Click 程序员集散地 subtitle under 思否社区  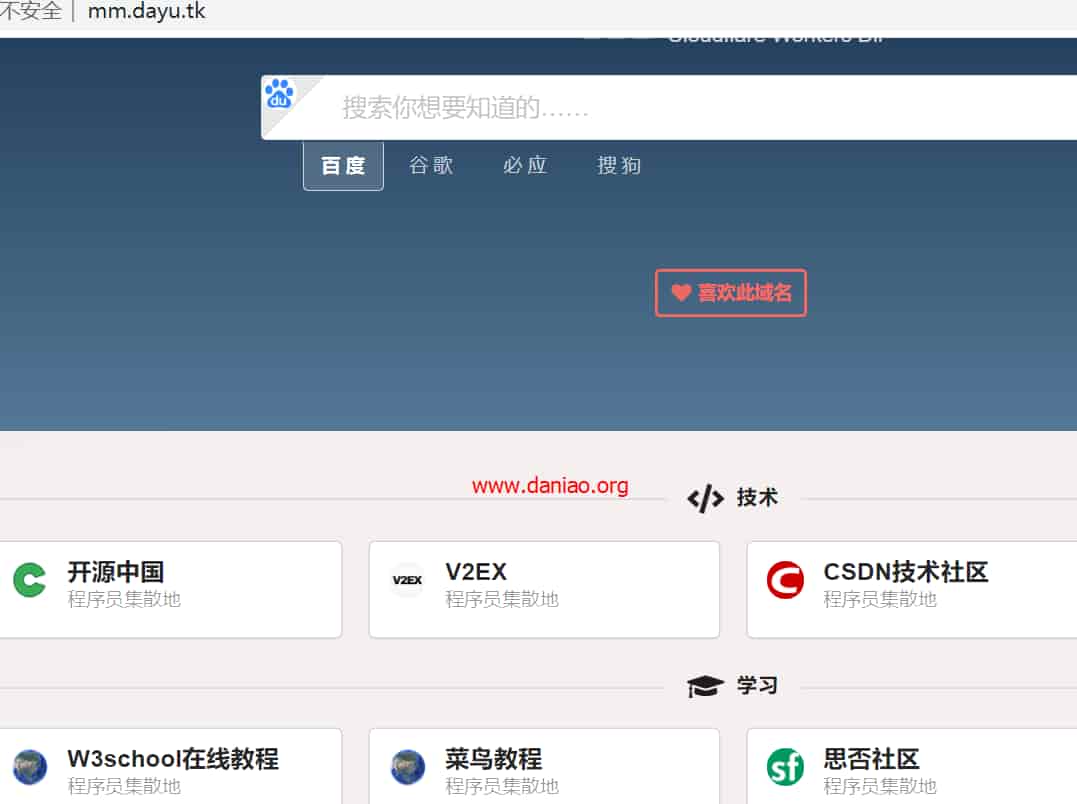coord(880,786)
